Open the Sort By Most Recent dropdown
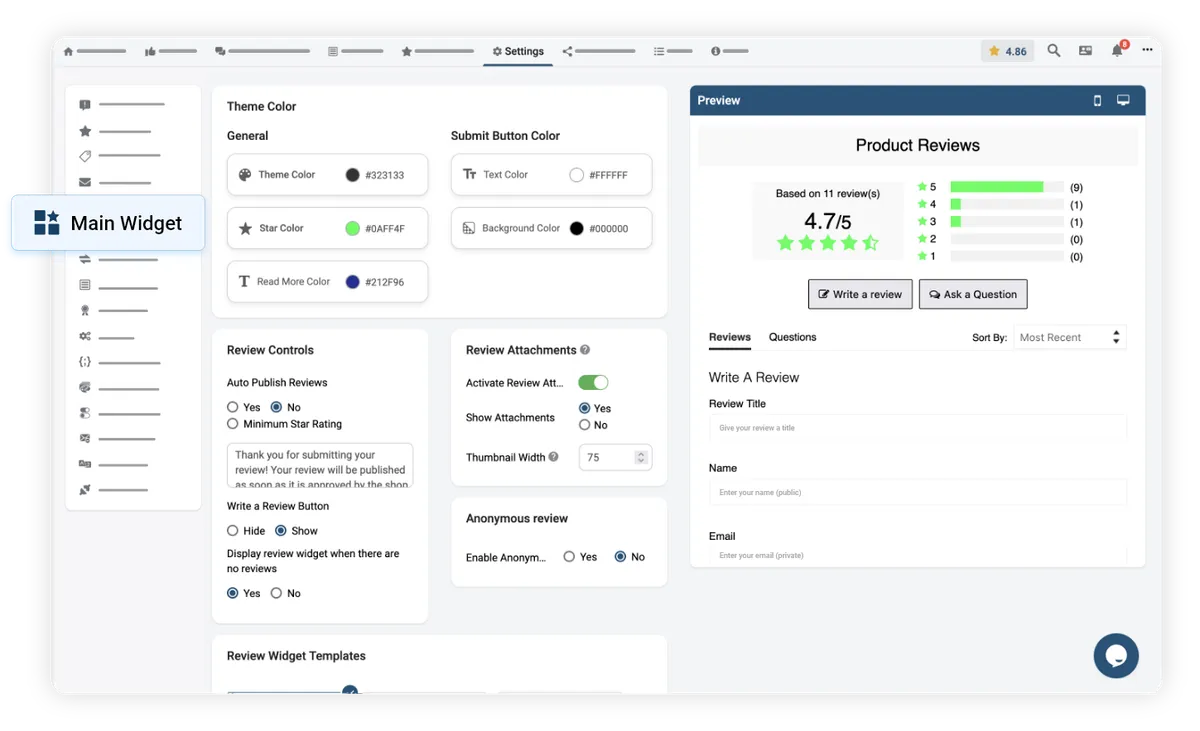Image resolution: width=1200 pixels, height=731 pixels. (x=1069, y=338)
